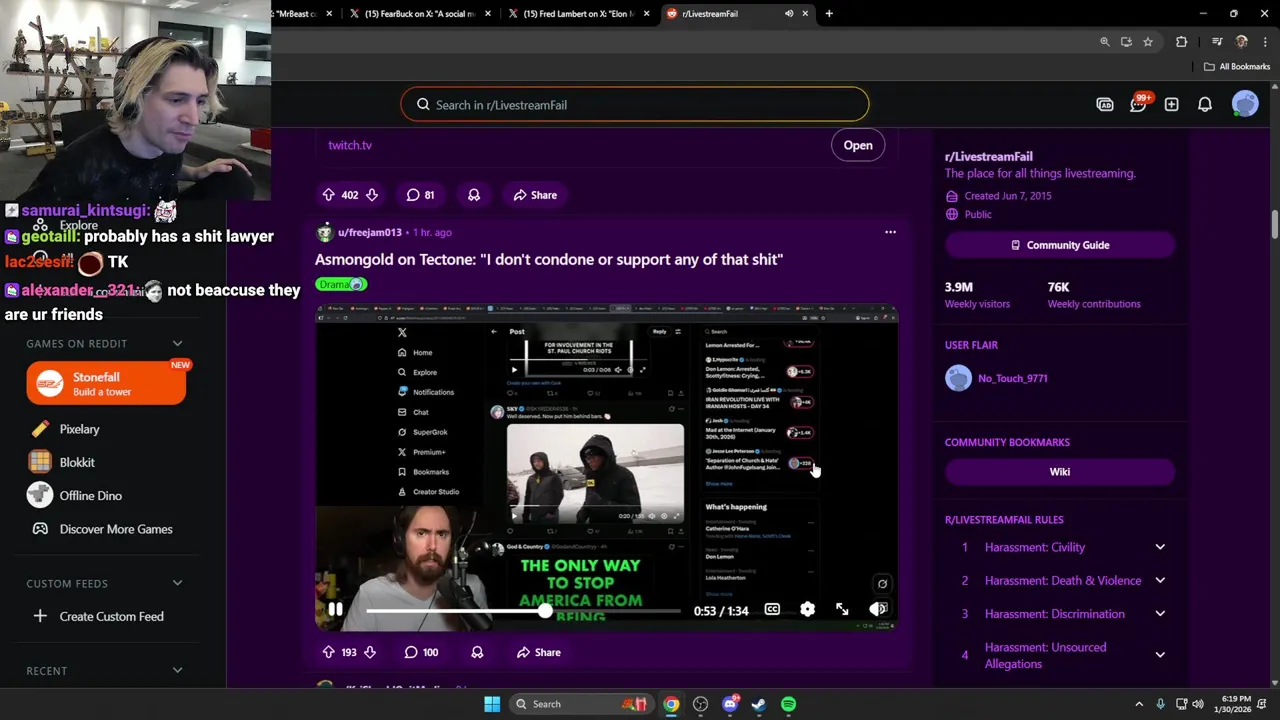Screen dimensions: 1280x720
Task: Click Create Custom Feed
Action: pyautogui.click(x=111, y=616)
